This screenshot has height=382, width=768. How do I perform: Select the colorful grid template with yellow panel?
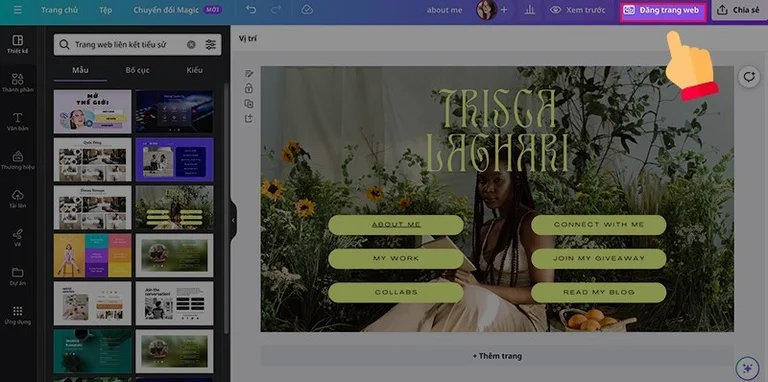(x=93, y=255)
